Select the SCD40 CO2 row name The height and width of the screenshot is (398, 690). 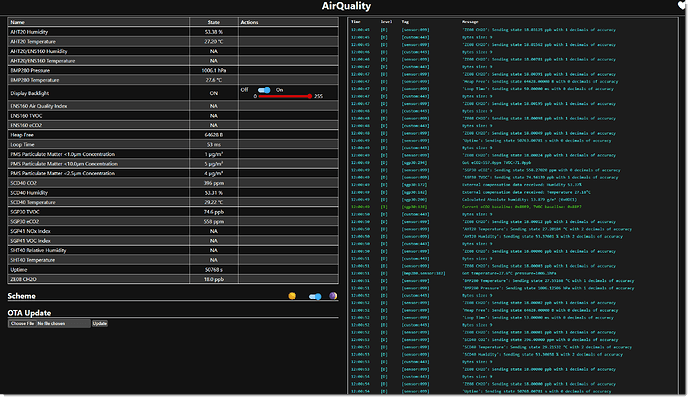pos(24,183)
